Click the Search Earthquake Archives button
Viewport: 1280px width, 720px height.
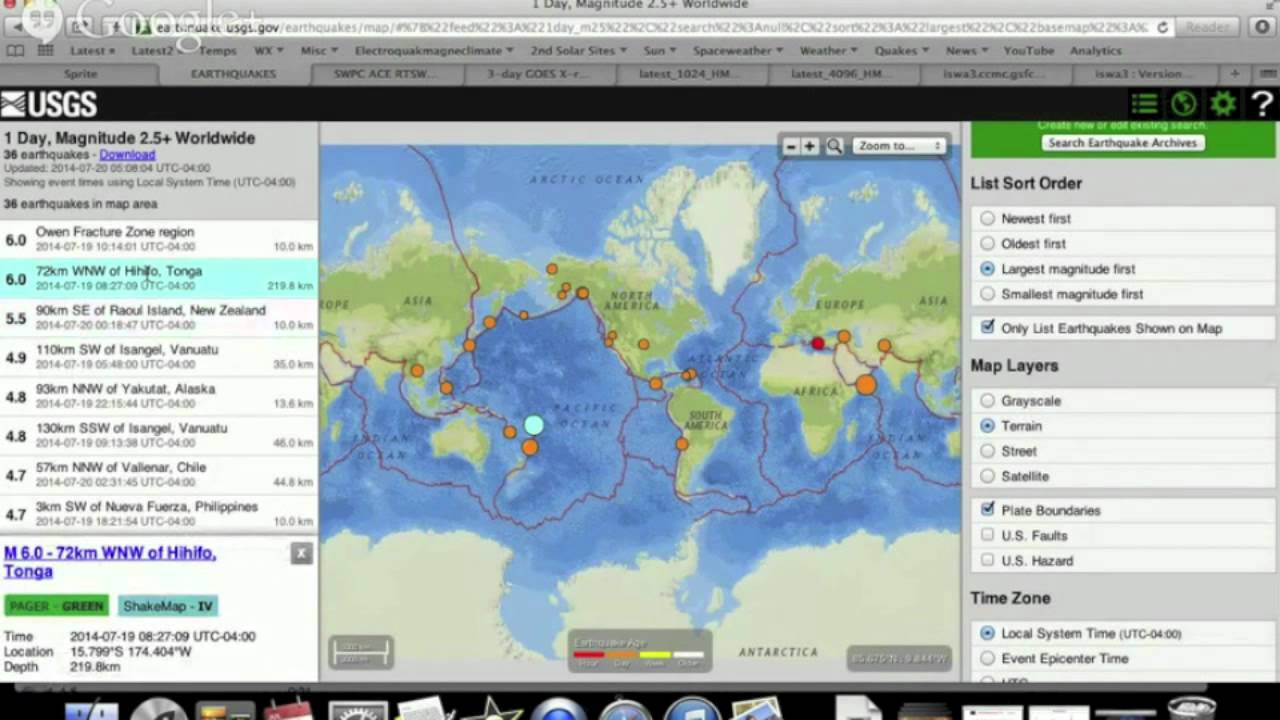click(x=1123, y=143)
